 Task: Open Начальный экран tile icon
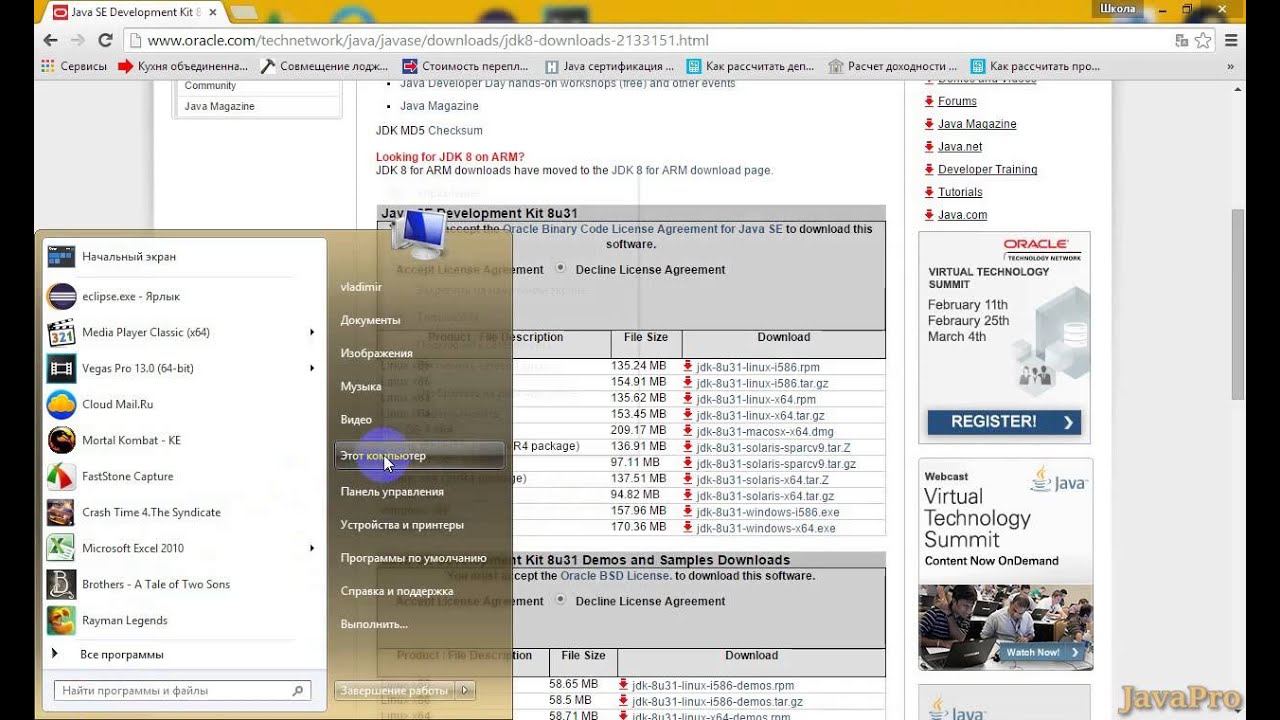(x=61, y=256)
